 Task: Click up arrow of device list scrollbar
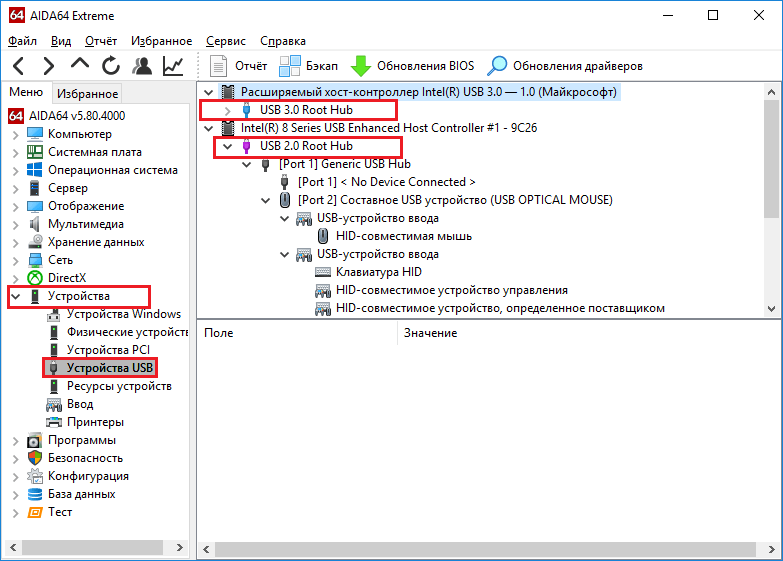point(772,91)
